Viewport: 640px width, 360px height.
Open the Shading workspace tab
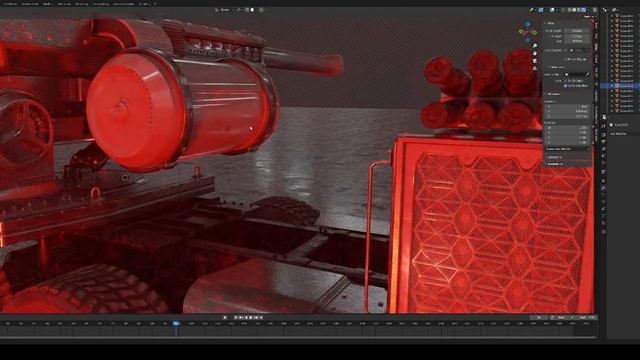click(47, 4)
